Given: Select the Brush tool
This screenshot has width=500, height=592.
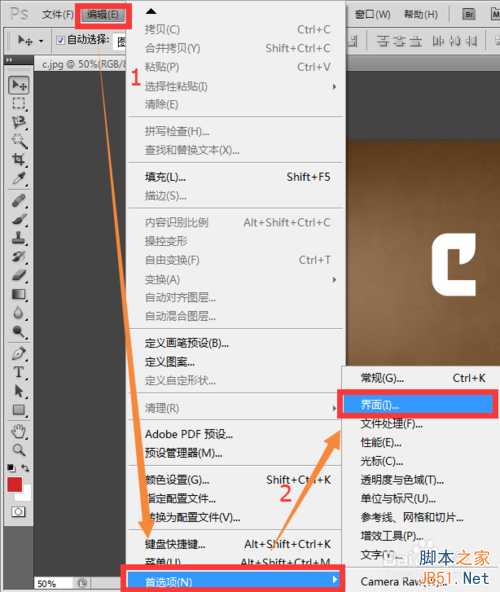Looking at the screenshot, I should [19, 219].
